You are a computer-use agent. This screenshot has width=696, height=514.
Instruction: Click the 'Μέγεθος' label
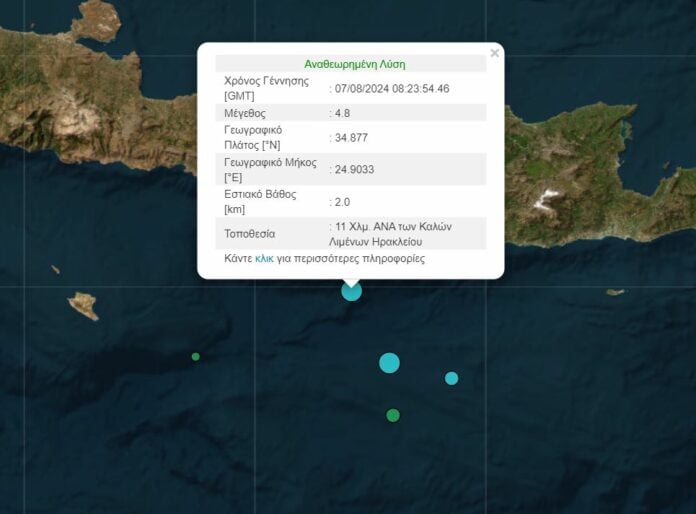point(245,113)
